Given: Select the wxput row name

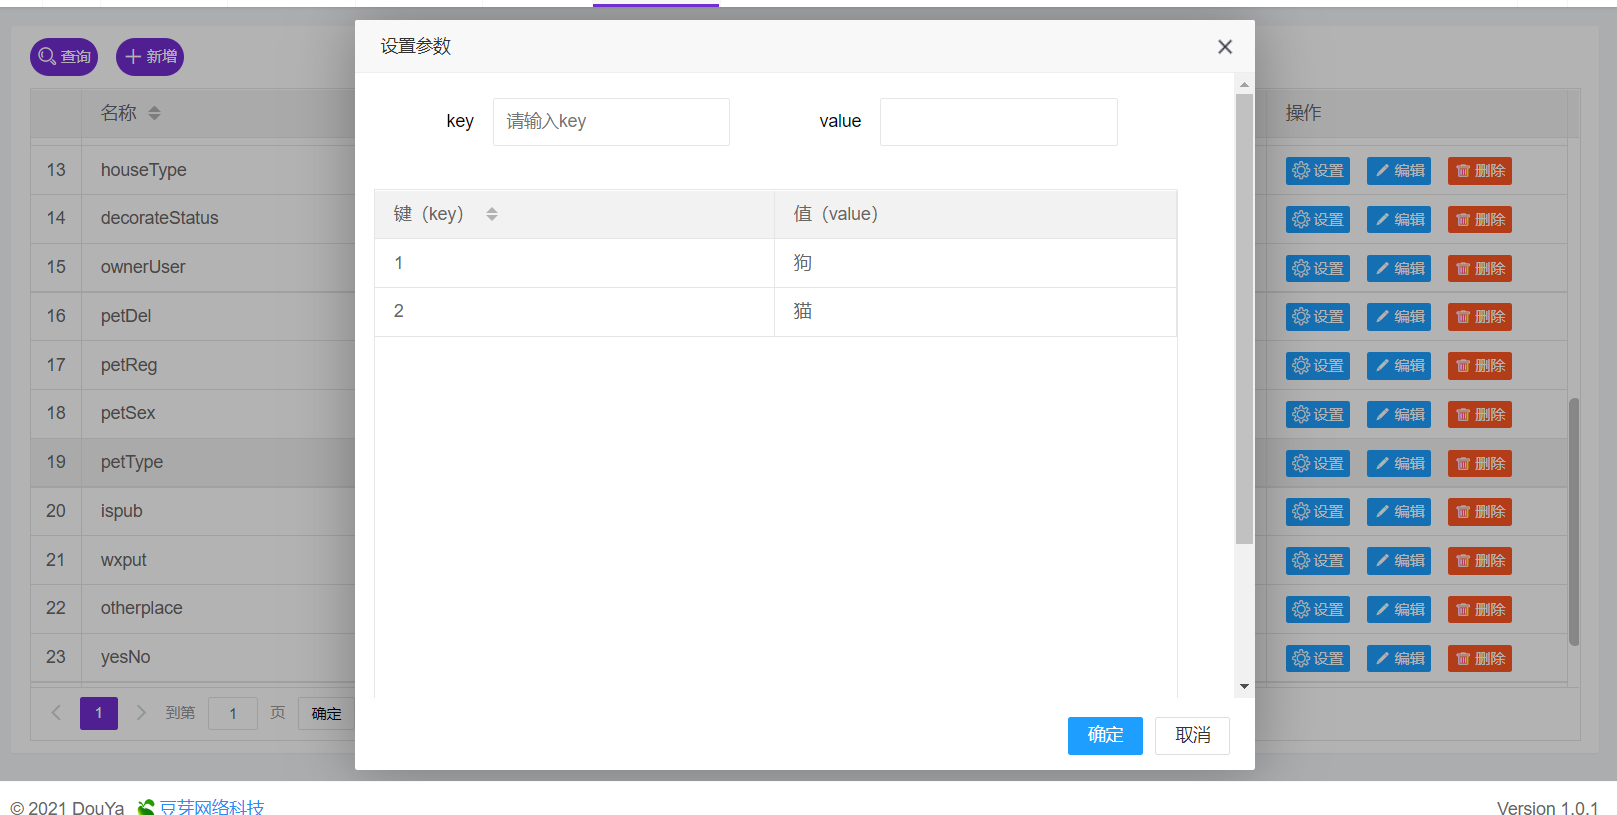Looking at the screenshot, I should (x=123, y=560).
